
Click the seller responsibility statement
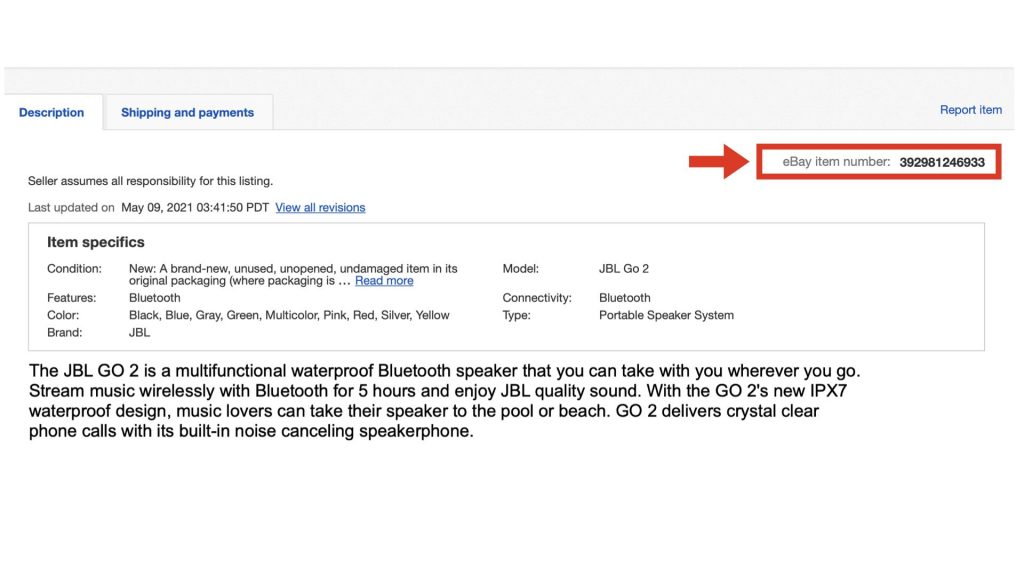(150, 181)
